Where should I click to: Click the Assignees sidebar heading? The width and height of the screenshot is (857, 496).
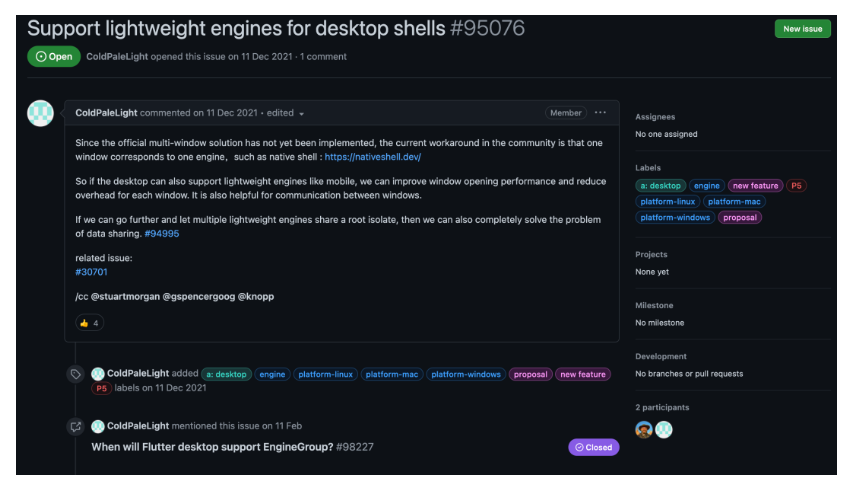point(655,117)
